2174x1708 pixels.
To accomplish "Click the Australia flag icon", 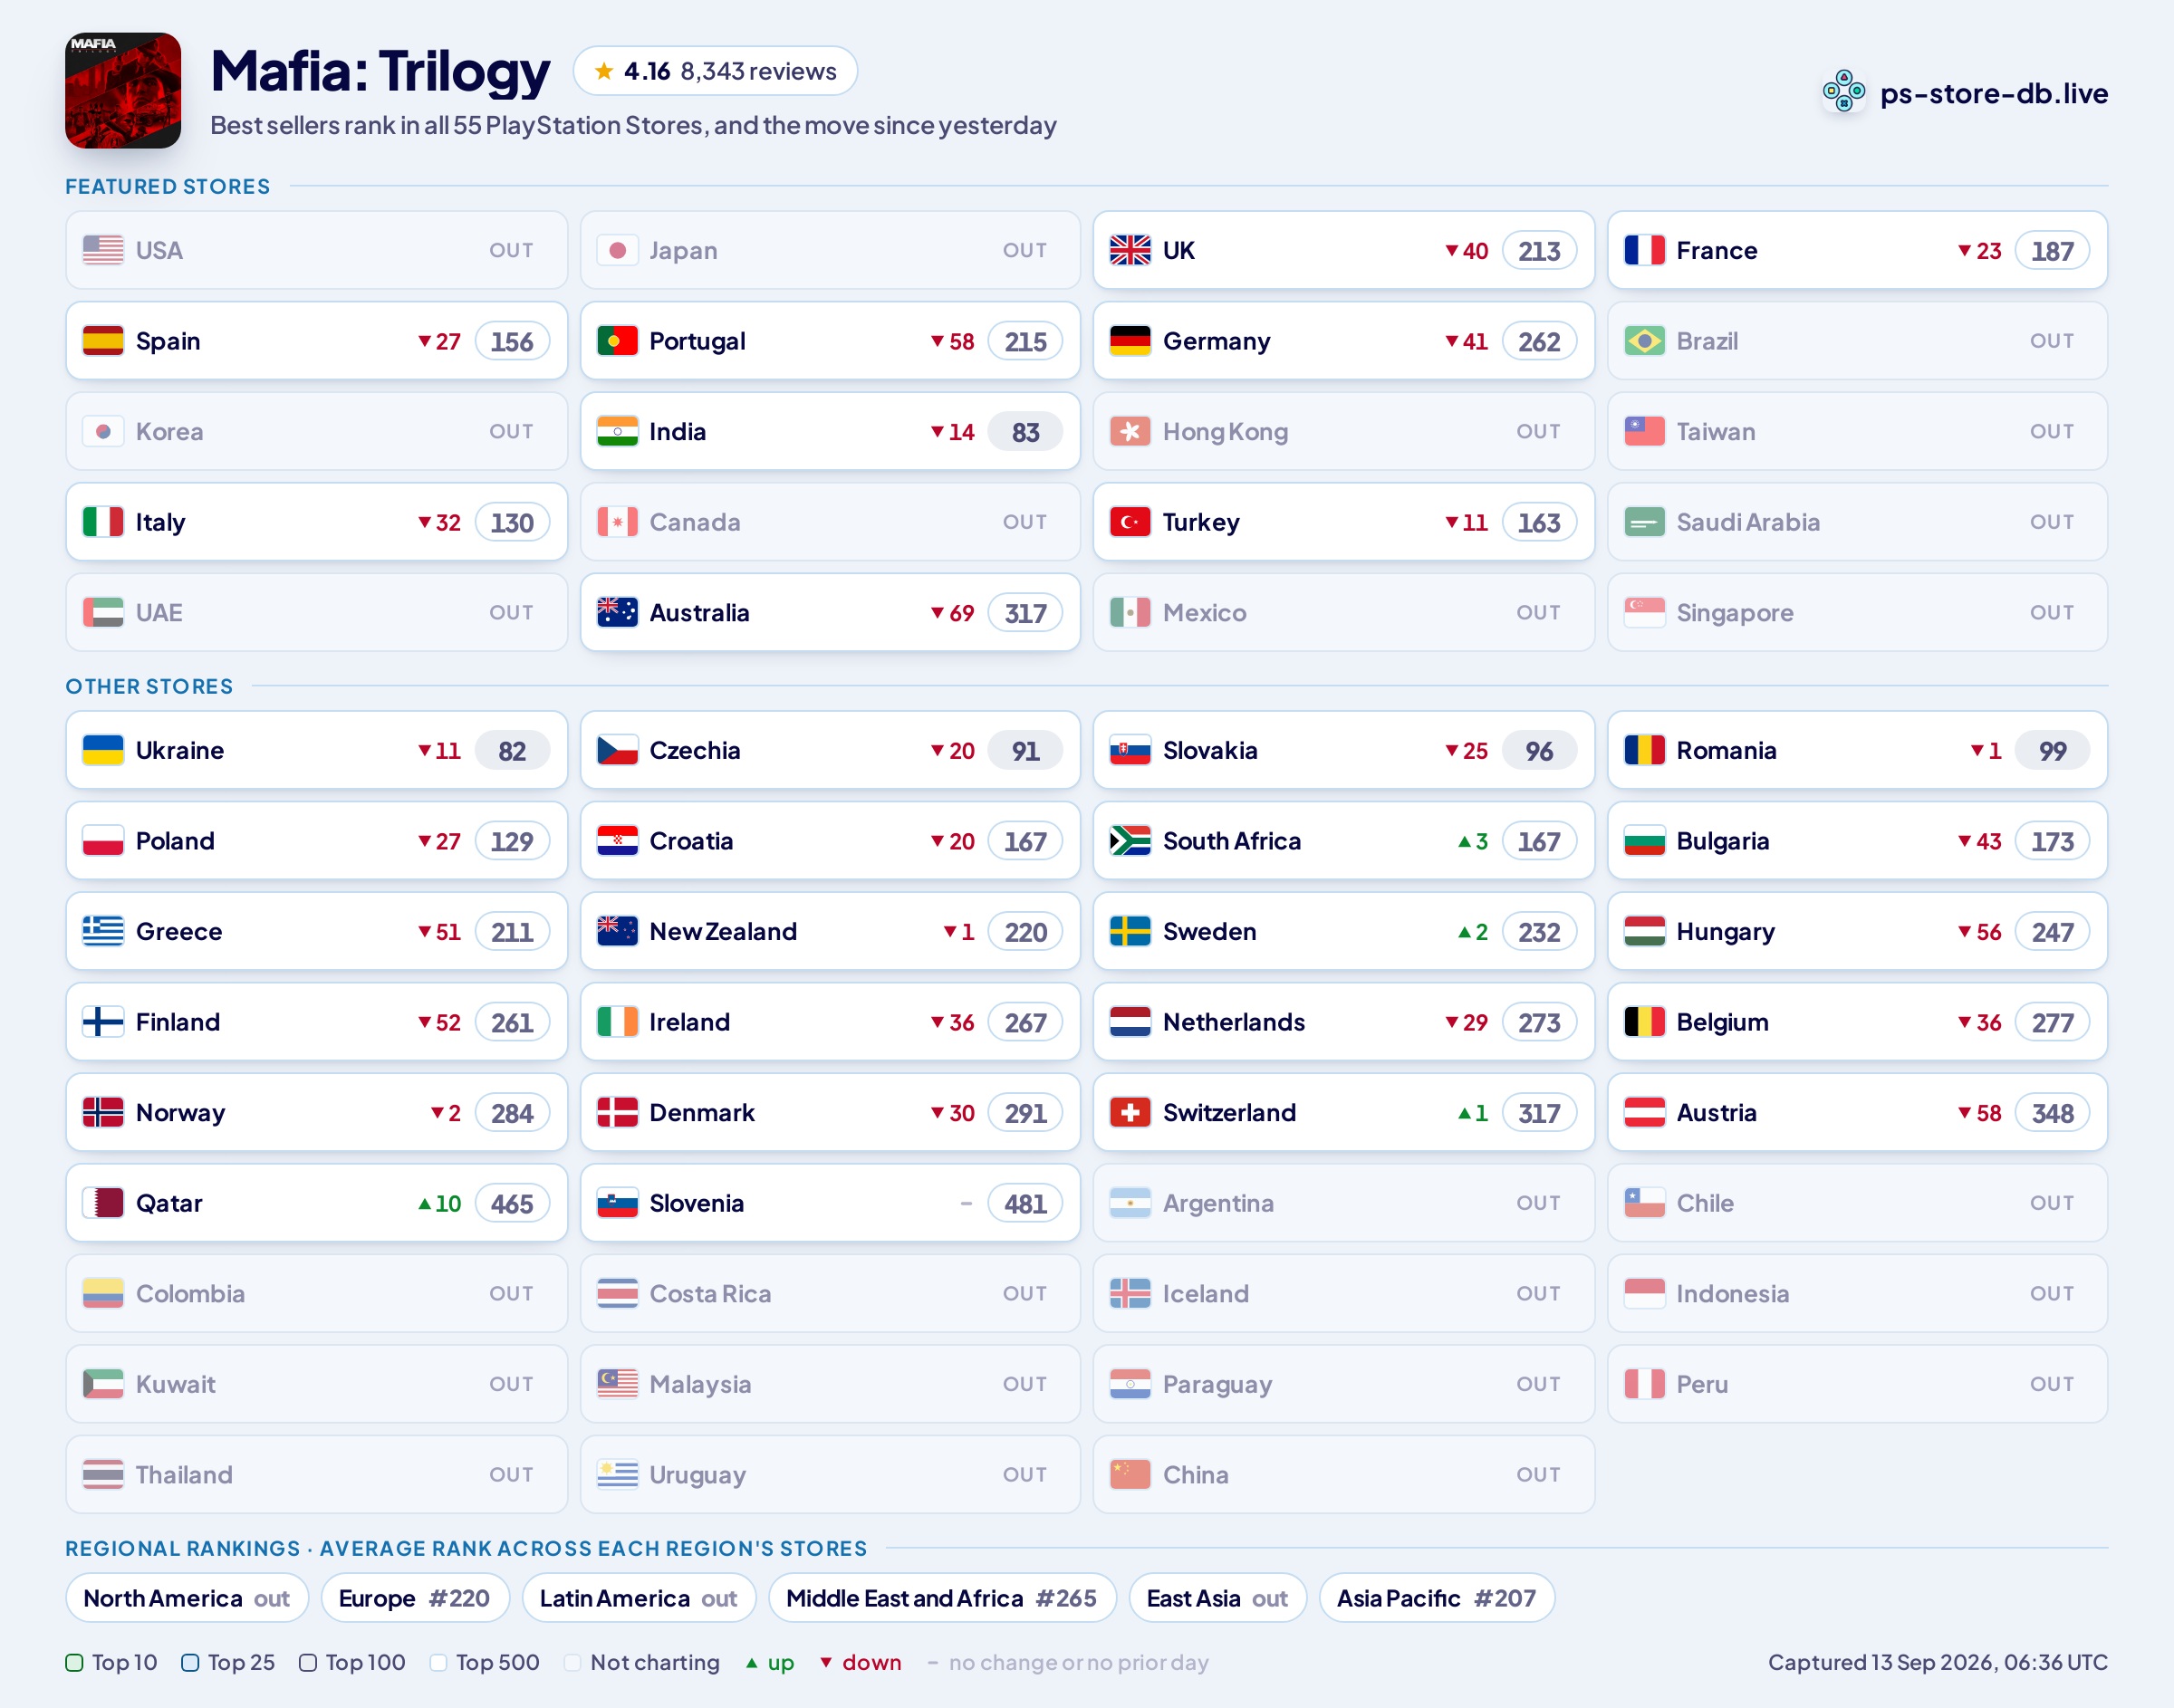I will coord(617,612).
